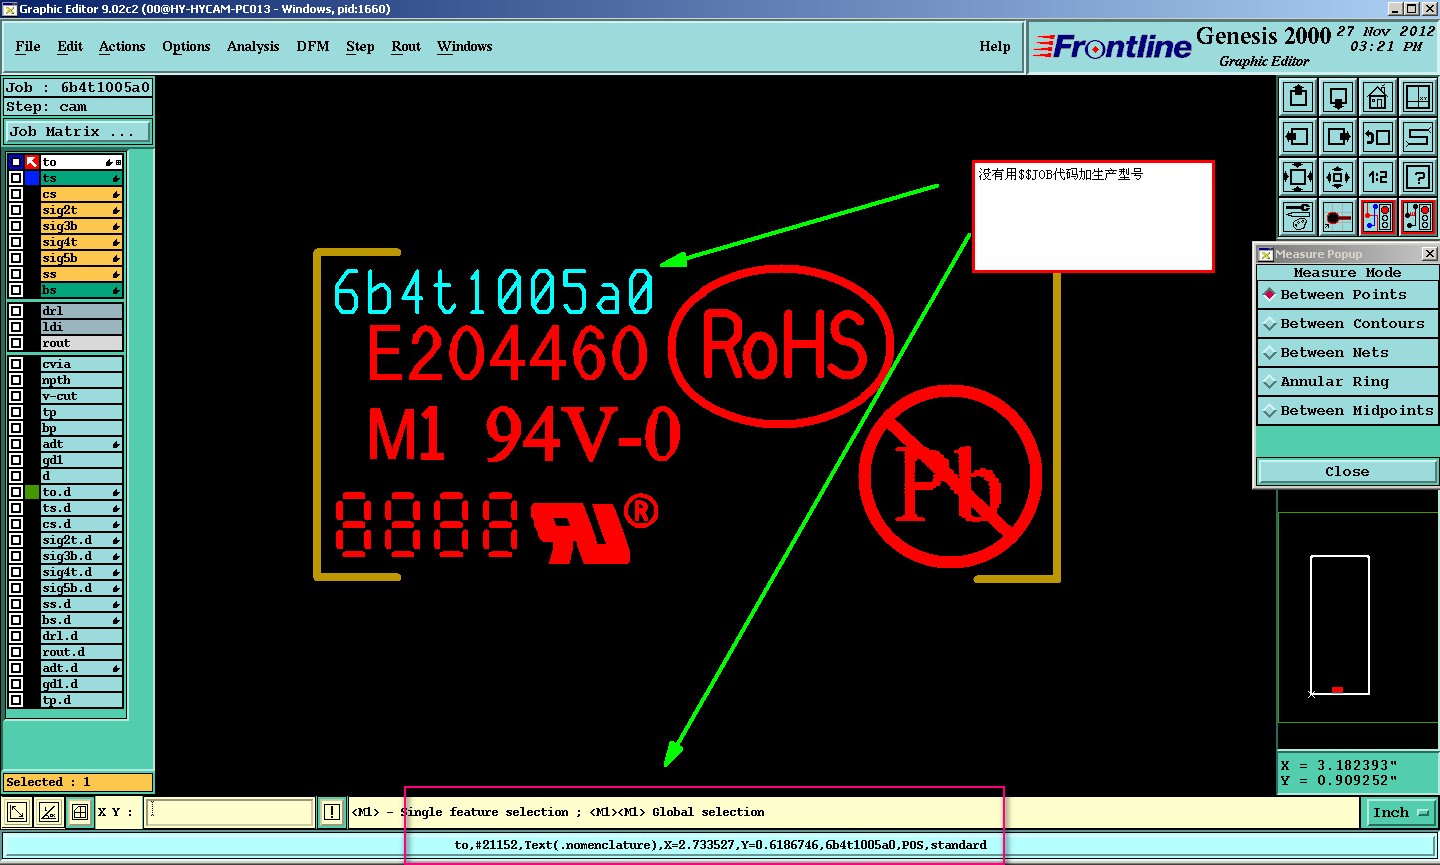The height and width of the screenshot is (865, 1440).
Task: Select Between Nets measure mode
Action: click(x=1347, y=353)
